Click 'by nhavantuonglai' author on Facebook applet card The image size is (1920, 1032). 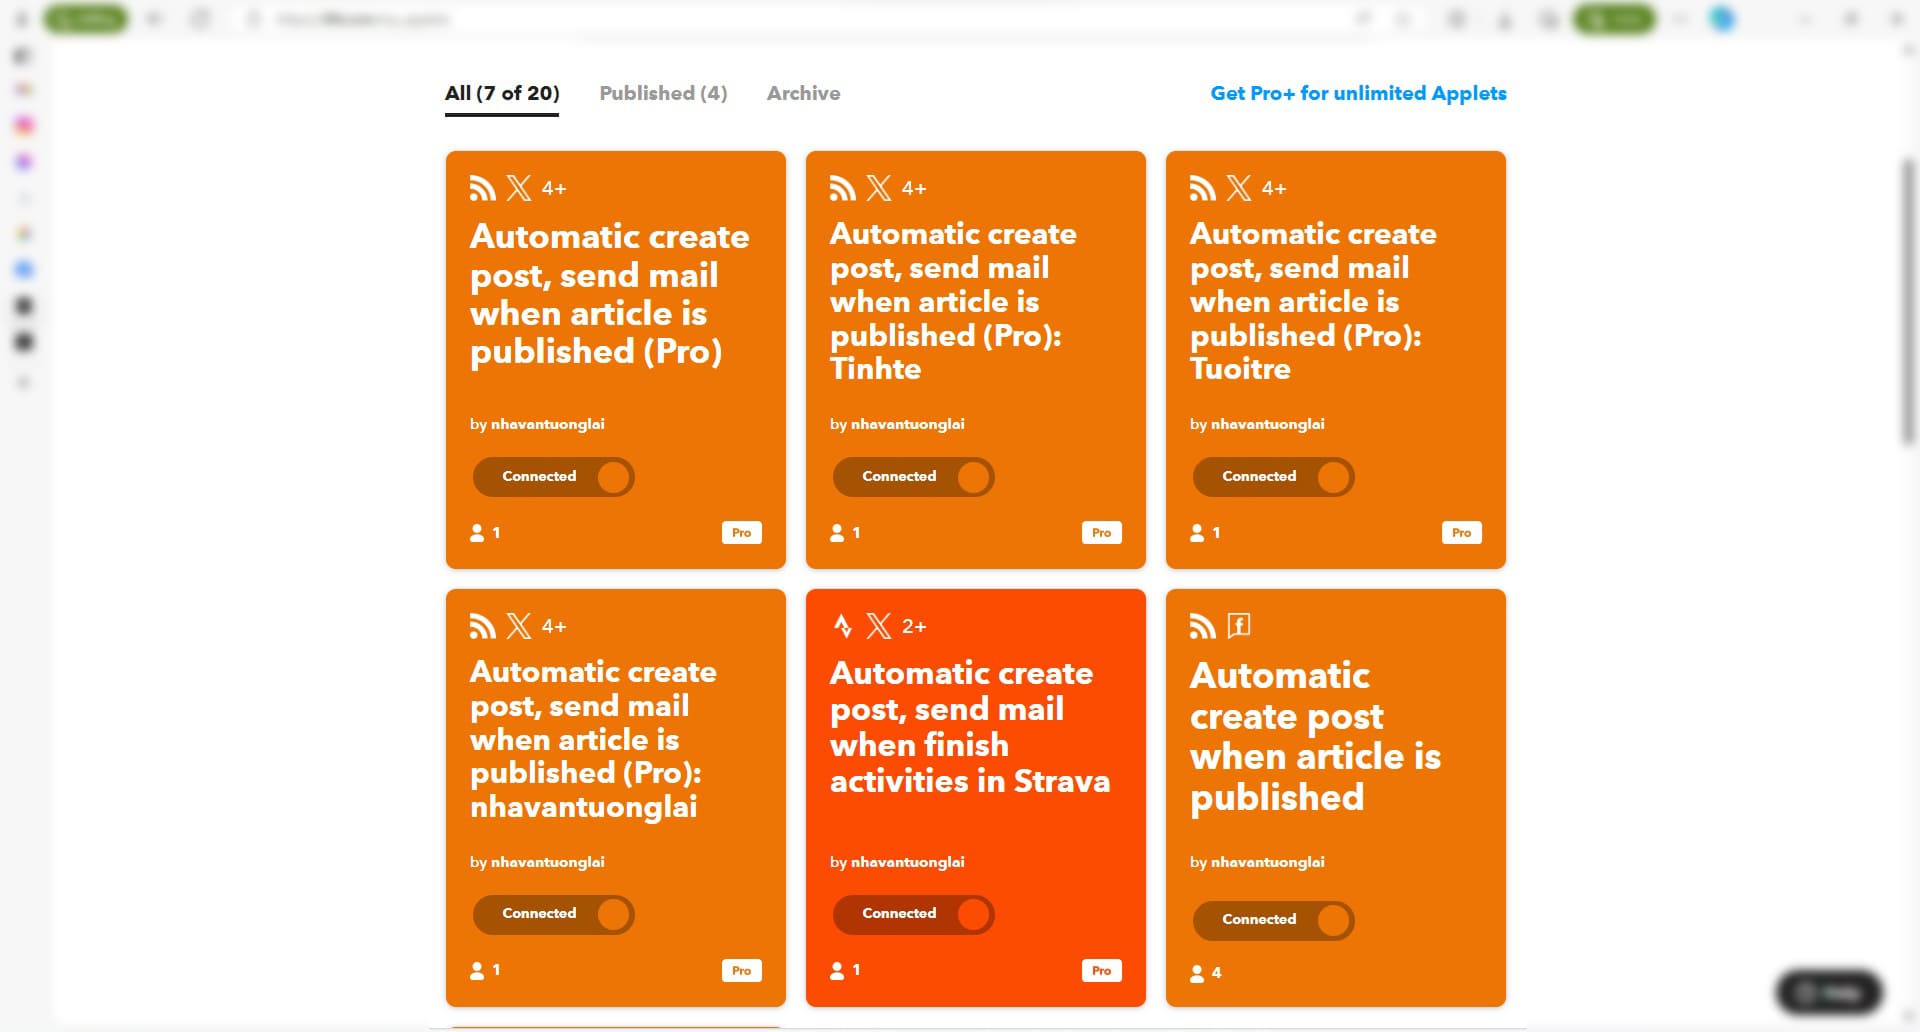click(x=1257, y=862)
